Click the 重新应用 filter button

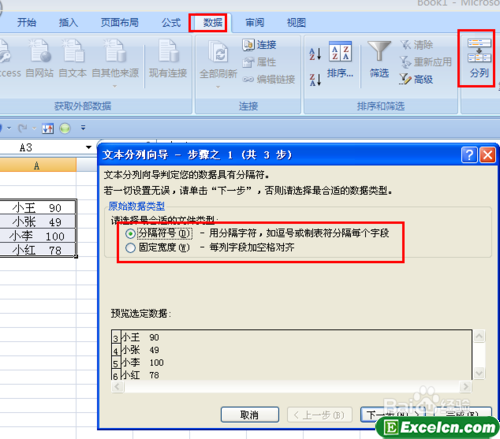click(x=426, y=62)
